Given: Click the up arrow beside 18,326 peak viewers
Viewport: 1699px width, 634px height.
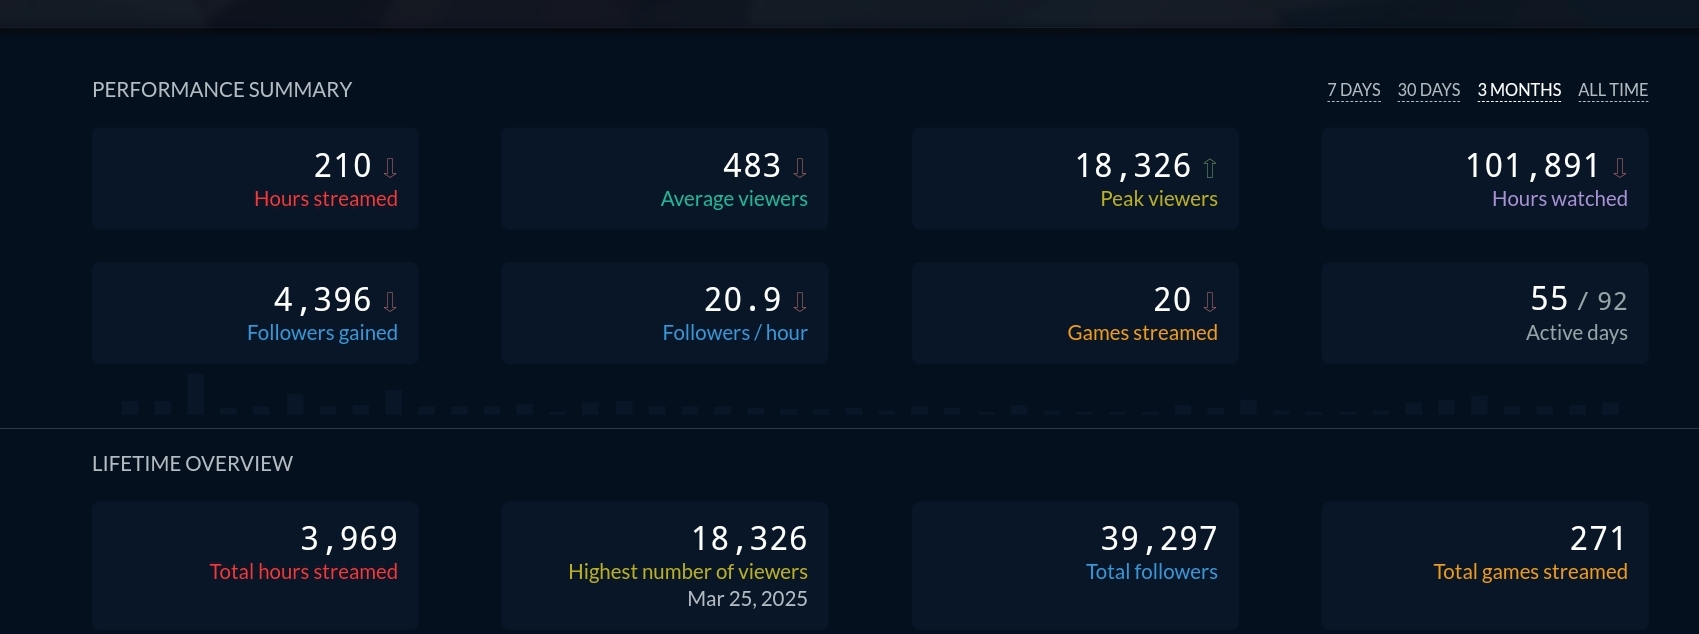Looking at the screenshot, I should pos(1210,168).
